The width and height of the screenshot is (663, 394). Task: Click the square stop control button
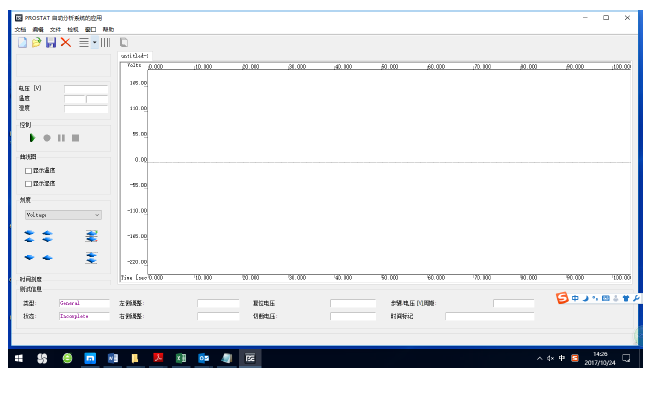pyautogui.click(x=76, y=138)
